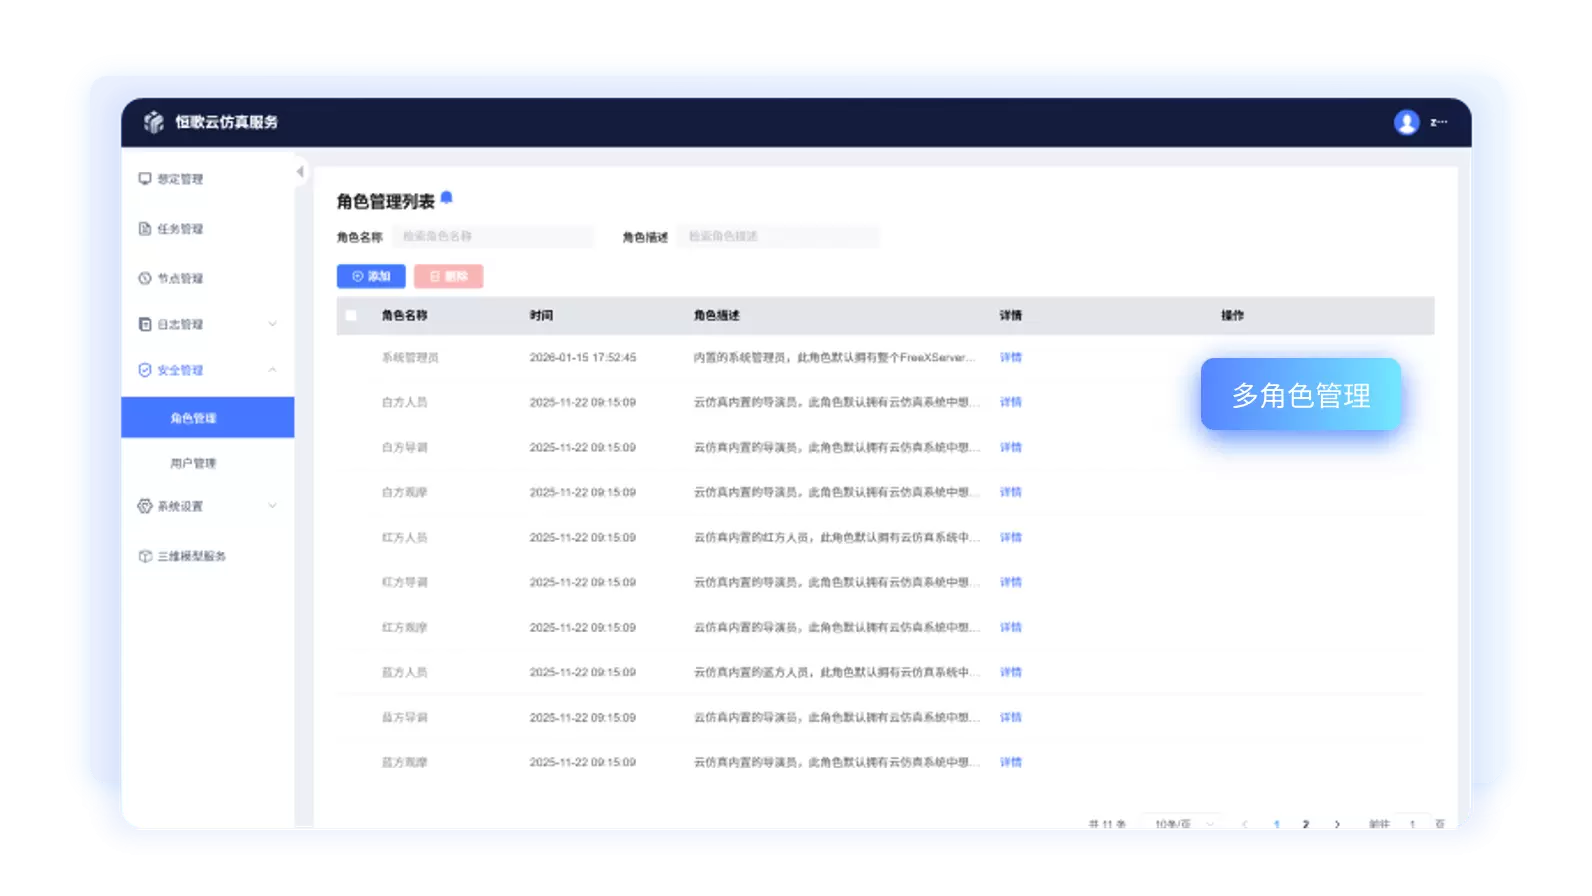The width and height of the screenshot is (1592, 896).
Task: Click the blue bell icon beside 角色管理列表
Action: point(447,197)
